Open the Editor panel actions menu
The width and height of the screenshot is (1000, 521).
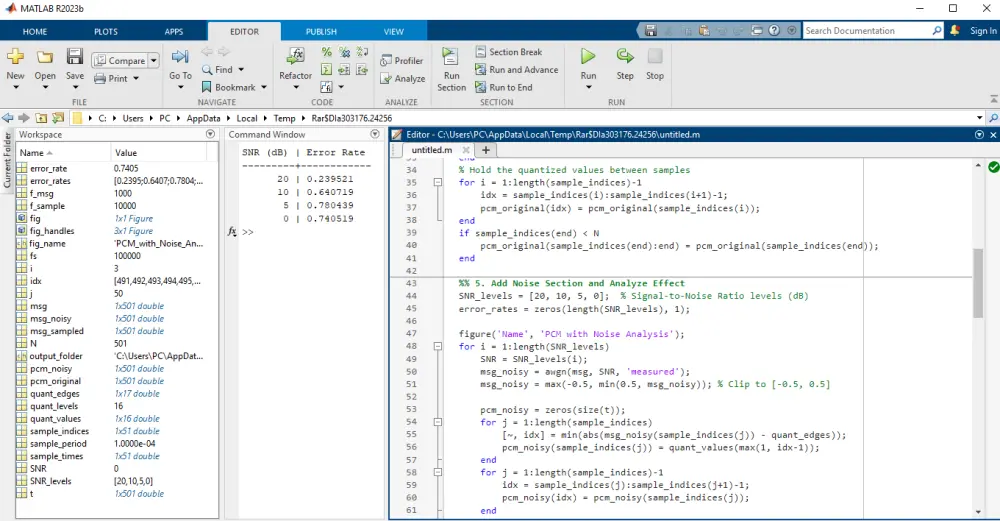click(980, 135)
